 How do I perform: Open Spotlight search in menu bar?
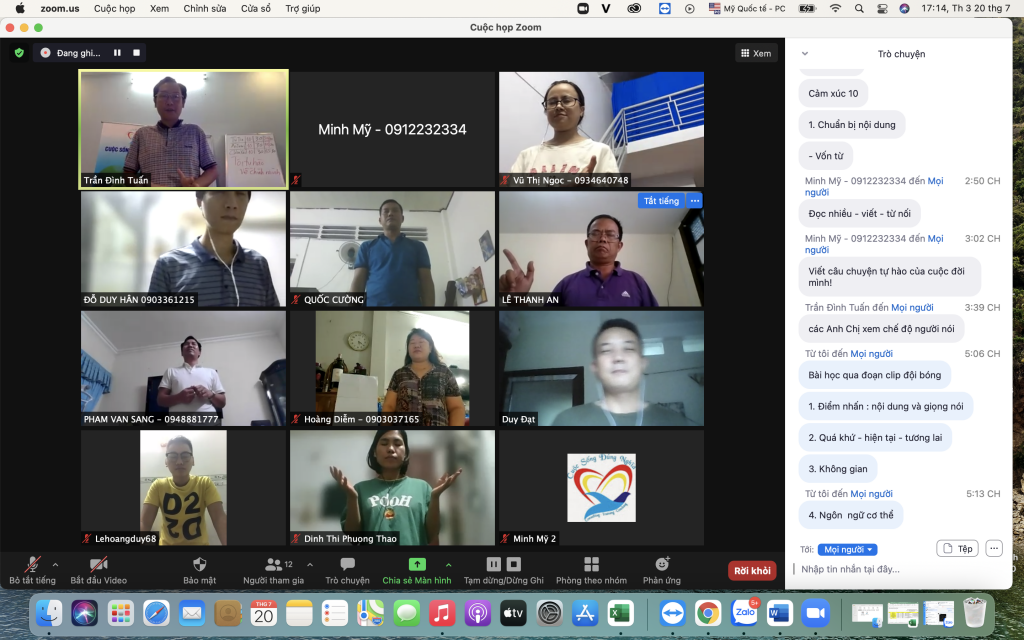[859, 8]
